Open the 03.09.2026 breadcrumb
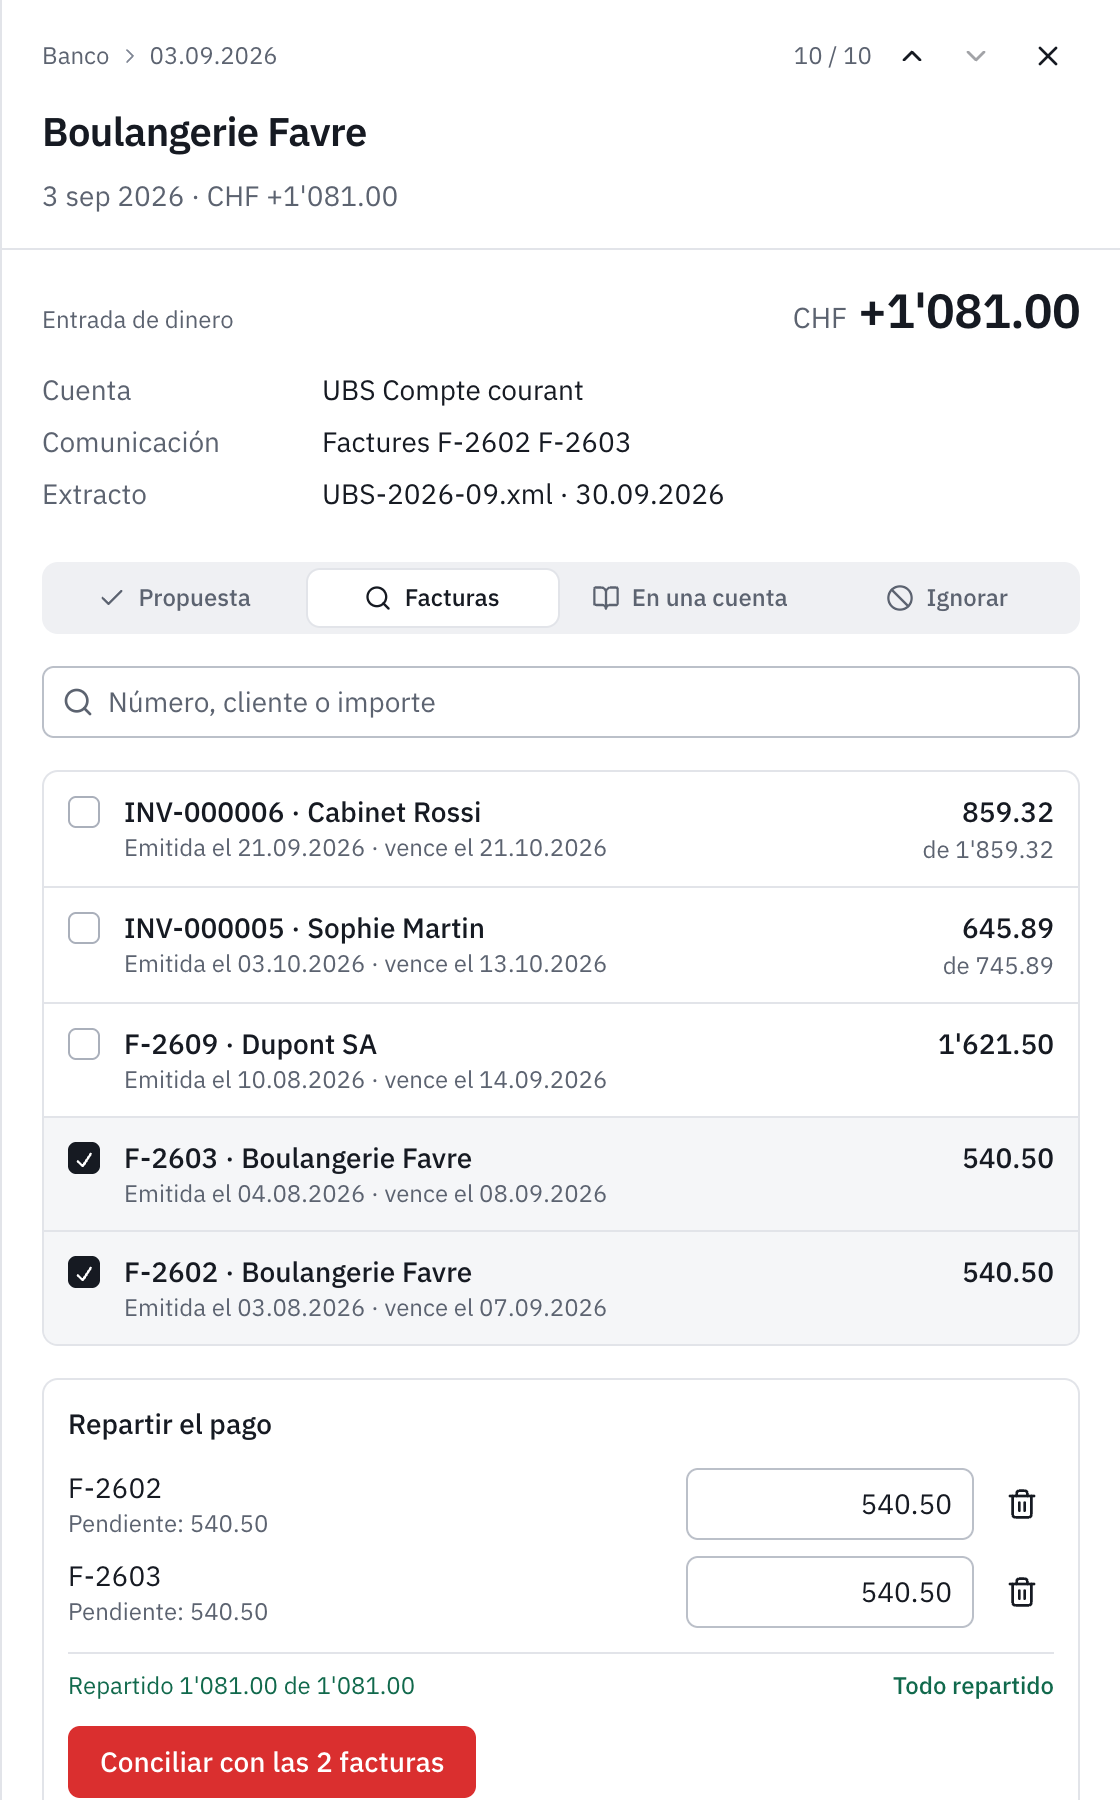 click(213, 56)
